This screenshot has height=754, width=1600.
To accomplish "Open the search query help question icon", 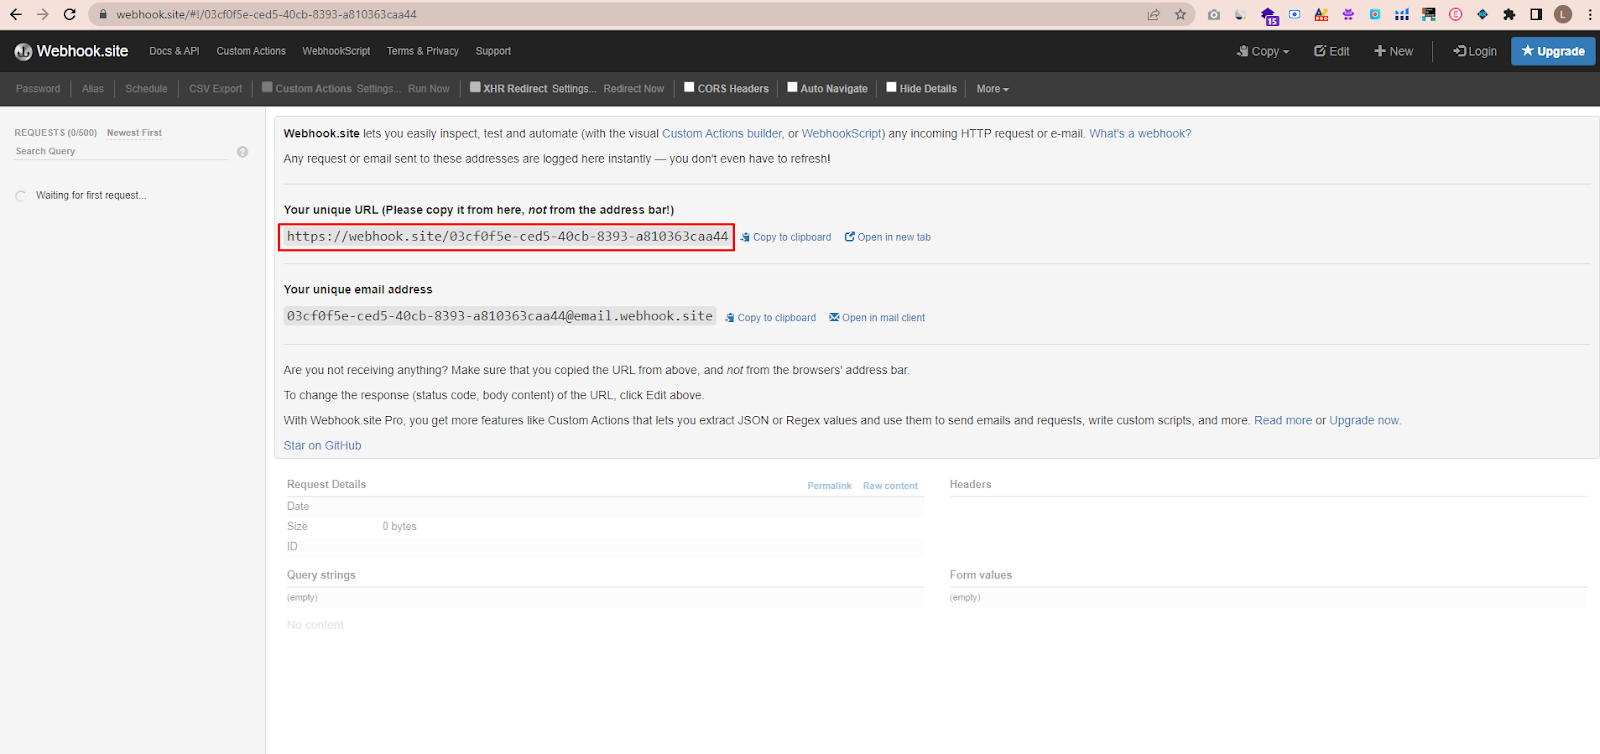I will tap(242, 152).
